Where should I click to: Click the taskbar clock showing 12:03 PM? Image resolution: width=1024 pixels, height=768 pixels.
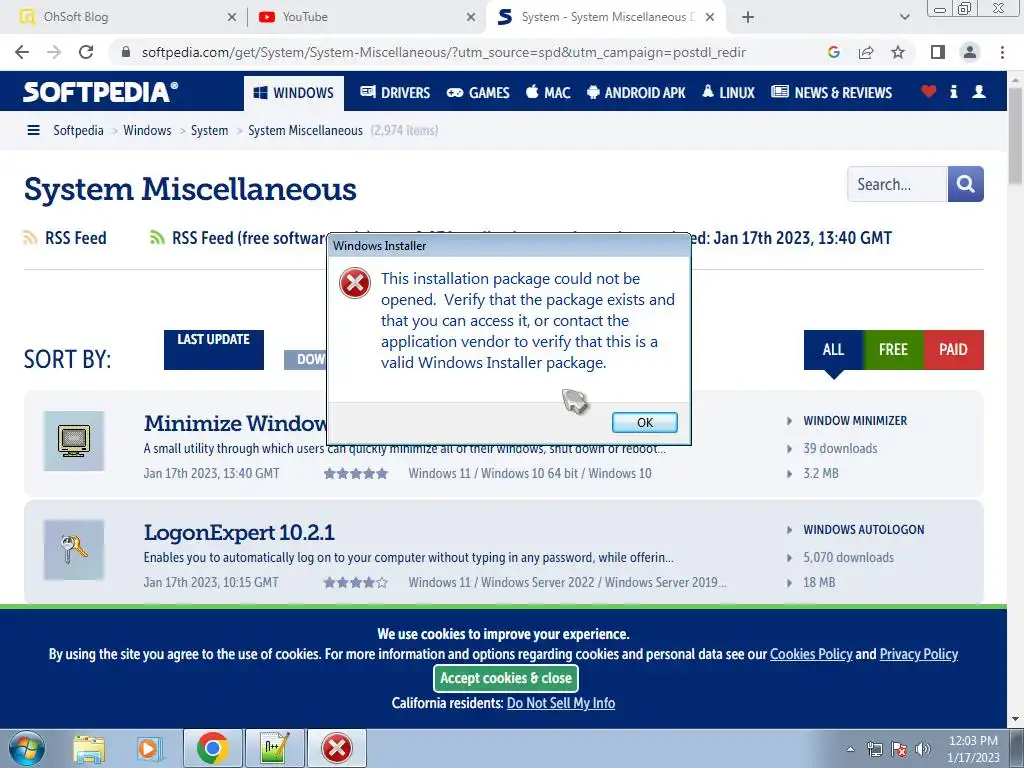click(x=973, y=749)
